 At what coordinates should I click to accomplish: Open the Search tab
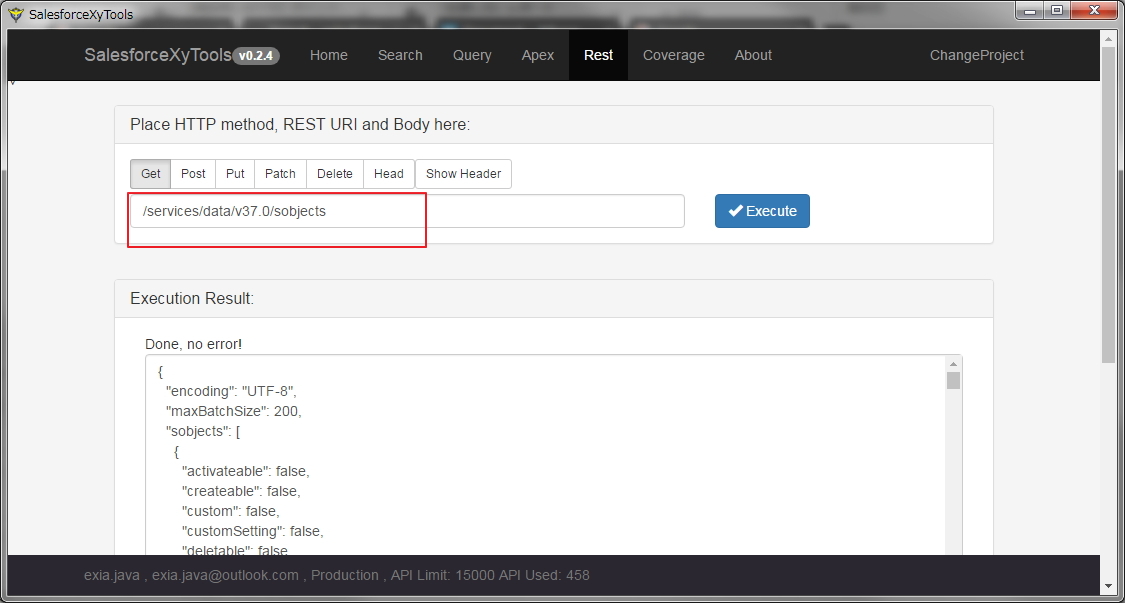tap(400, 55)
